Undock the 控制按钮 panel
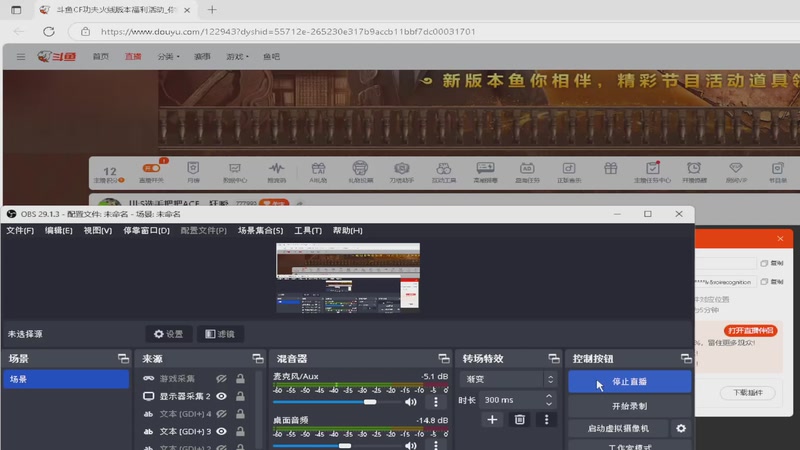Image resolution: width=800 pixels, height=450 pixels. (686, 359)
